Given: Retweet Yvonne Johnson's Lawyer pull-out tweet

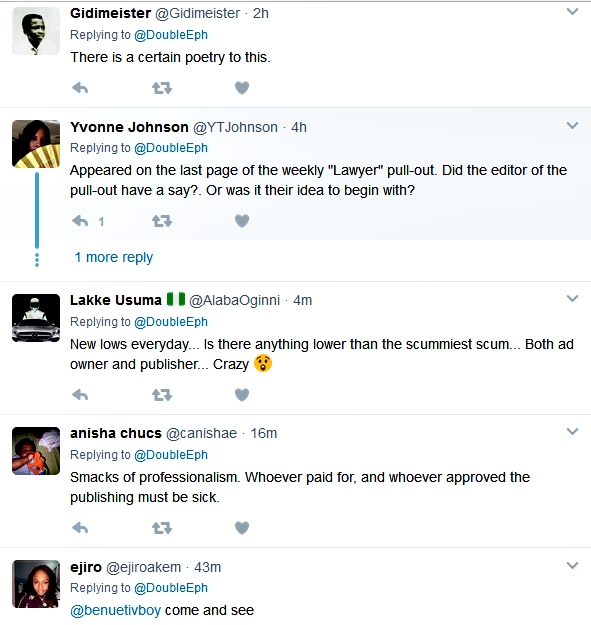Looking at the screenshot, I should (x=162, y=221).
